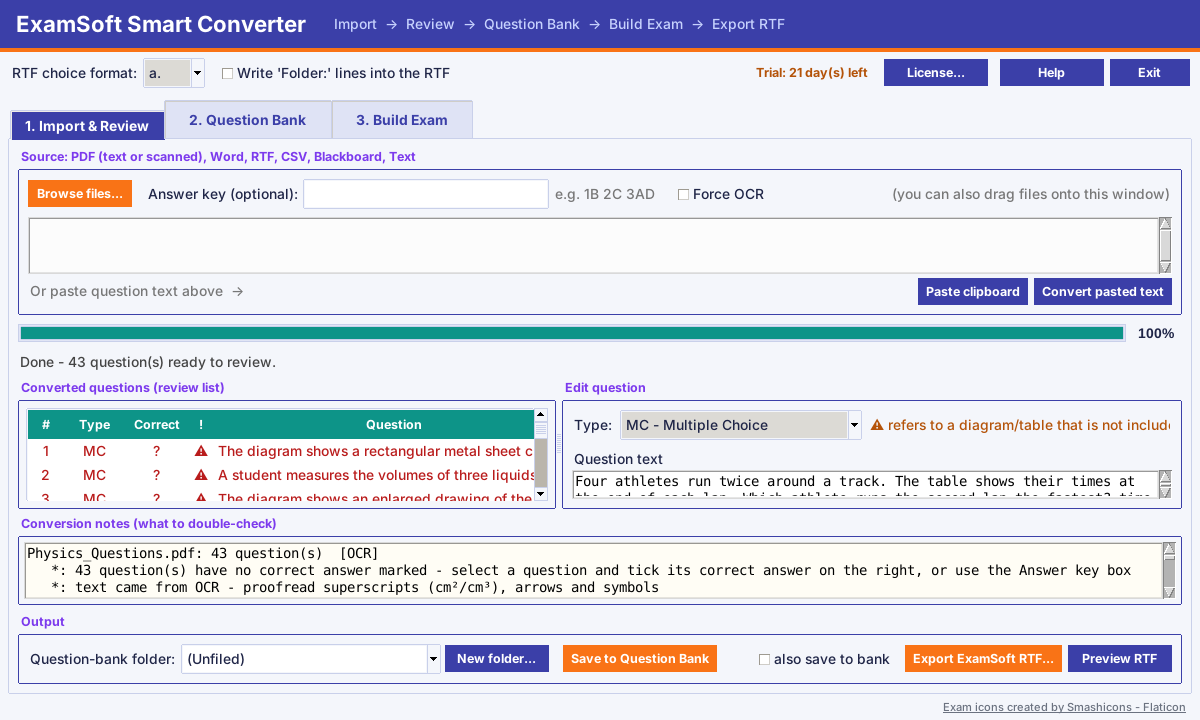Select row 'The diagram shows a rectangular metal sheet'
The width and height of the screenshot is (1200, 720).
281,451
